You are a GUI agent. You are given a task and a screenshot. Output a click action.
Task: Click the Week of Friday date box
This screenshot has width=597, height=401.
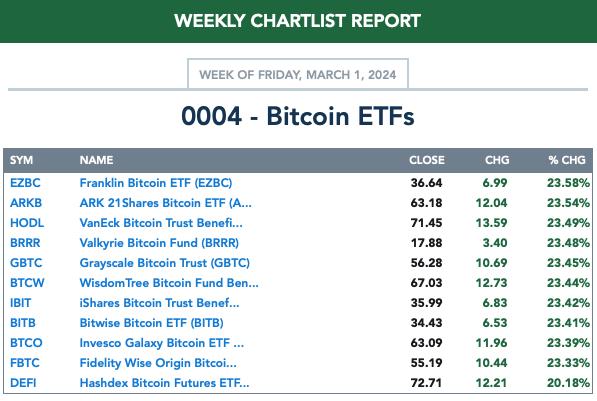[298, 74]
